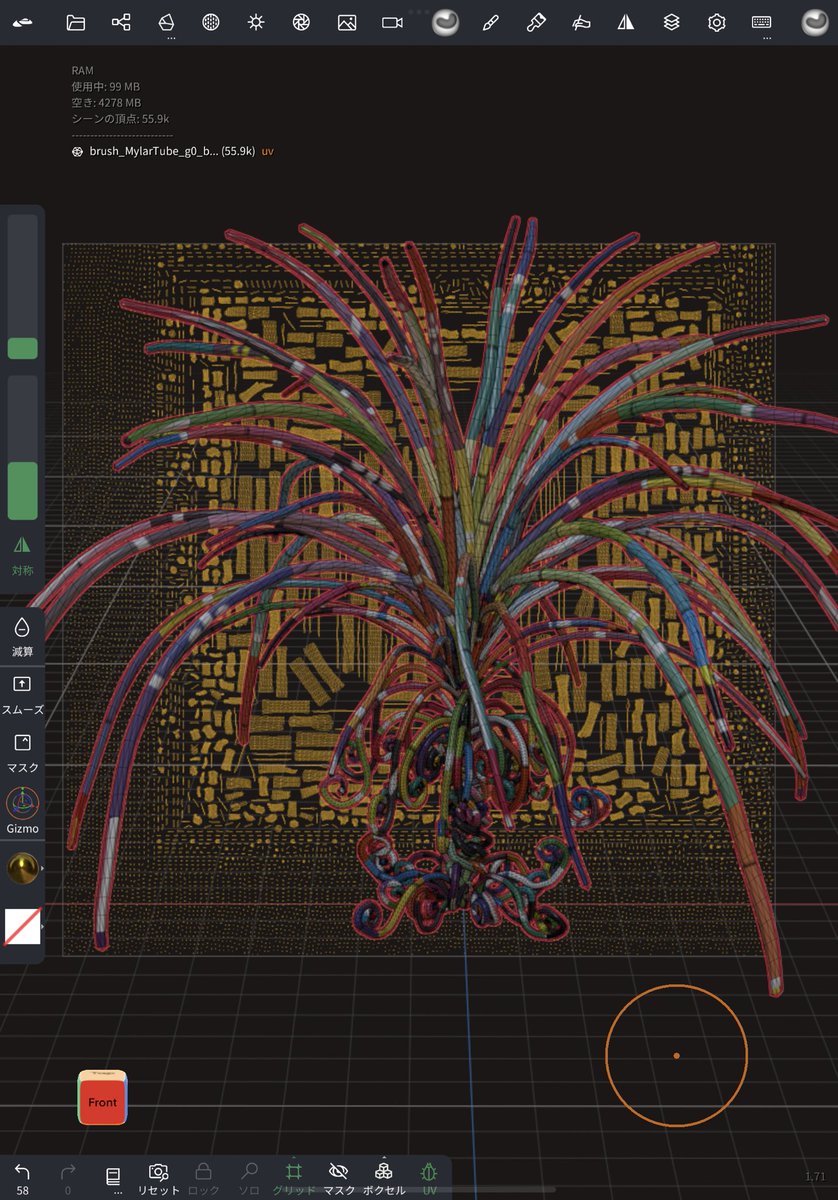Viewport: 838px width, 1200px height.
Task: Click the 空き: 4278 MB text
Action: click(x=106, y=103)
